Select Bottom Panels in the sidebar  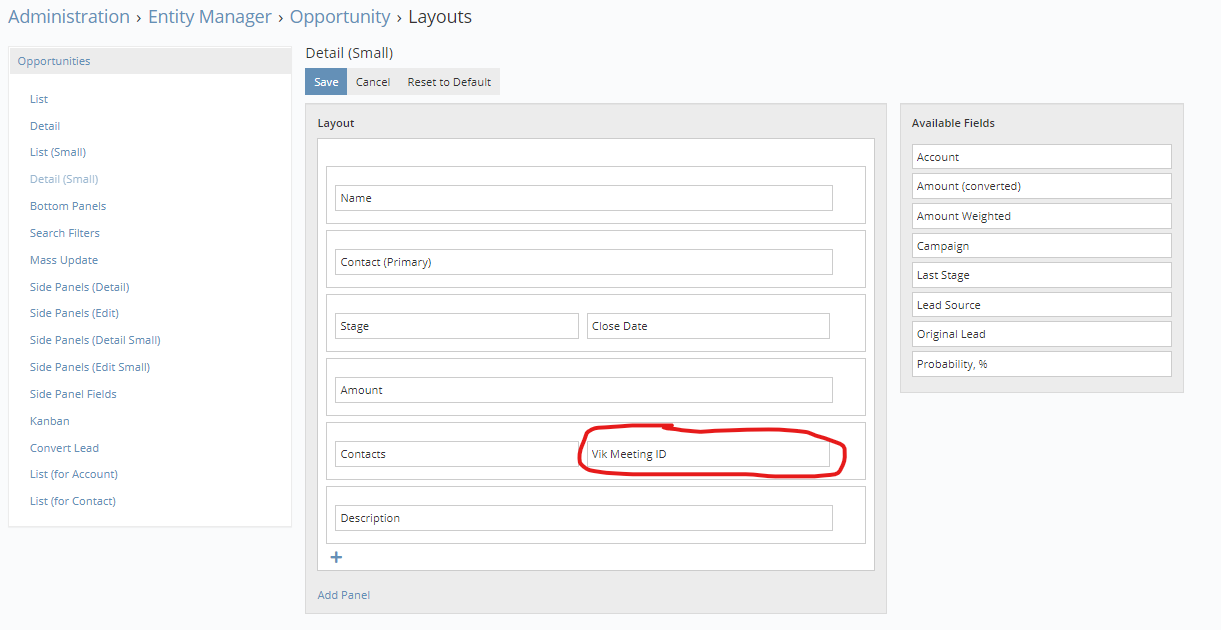click(67, 205)
